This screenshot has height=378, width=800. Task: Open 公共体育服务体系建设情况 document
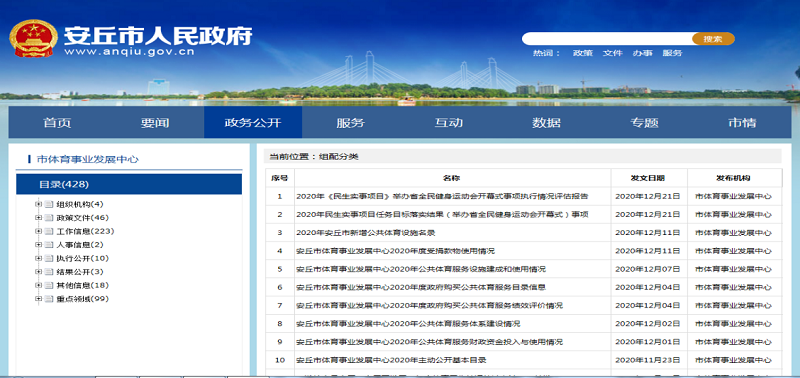point(408,323)
